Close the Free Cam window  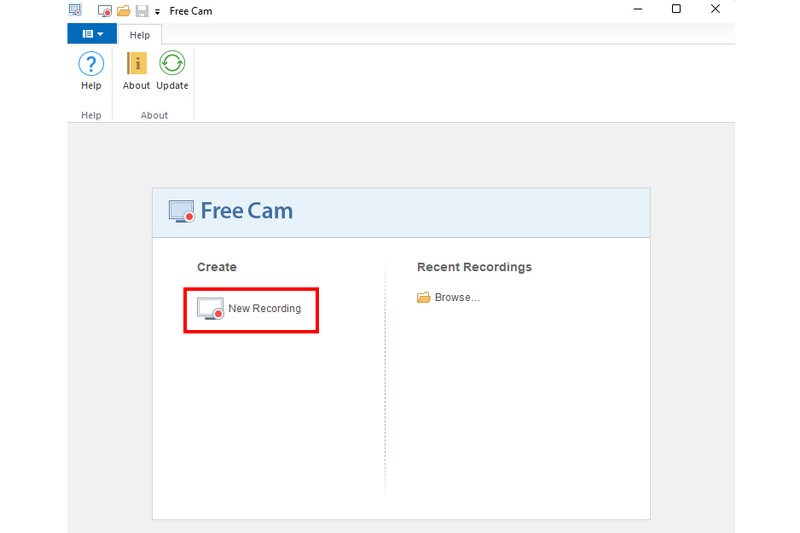[714, 10]
